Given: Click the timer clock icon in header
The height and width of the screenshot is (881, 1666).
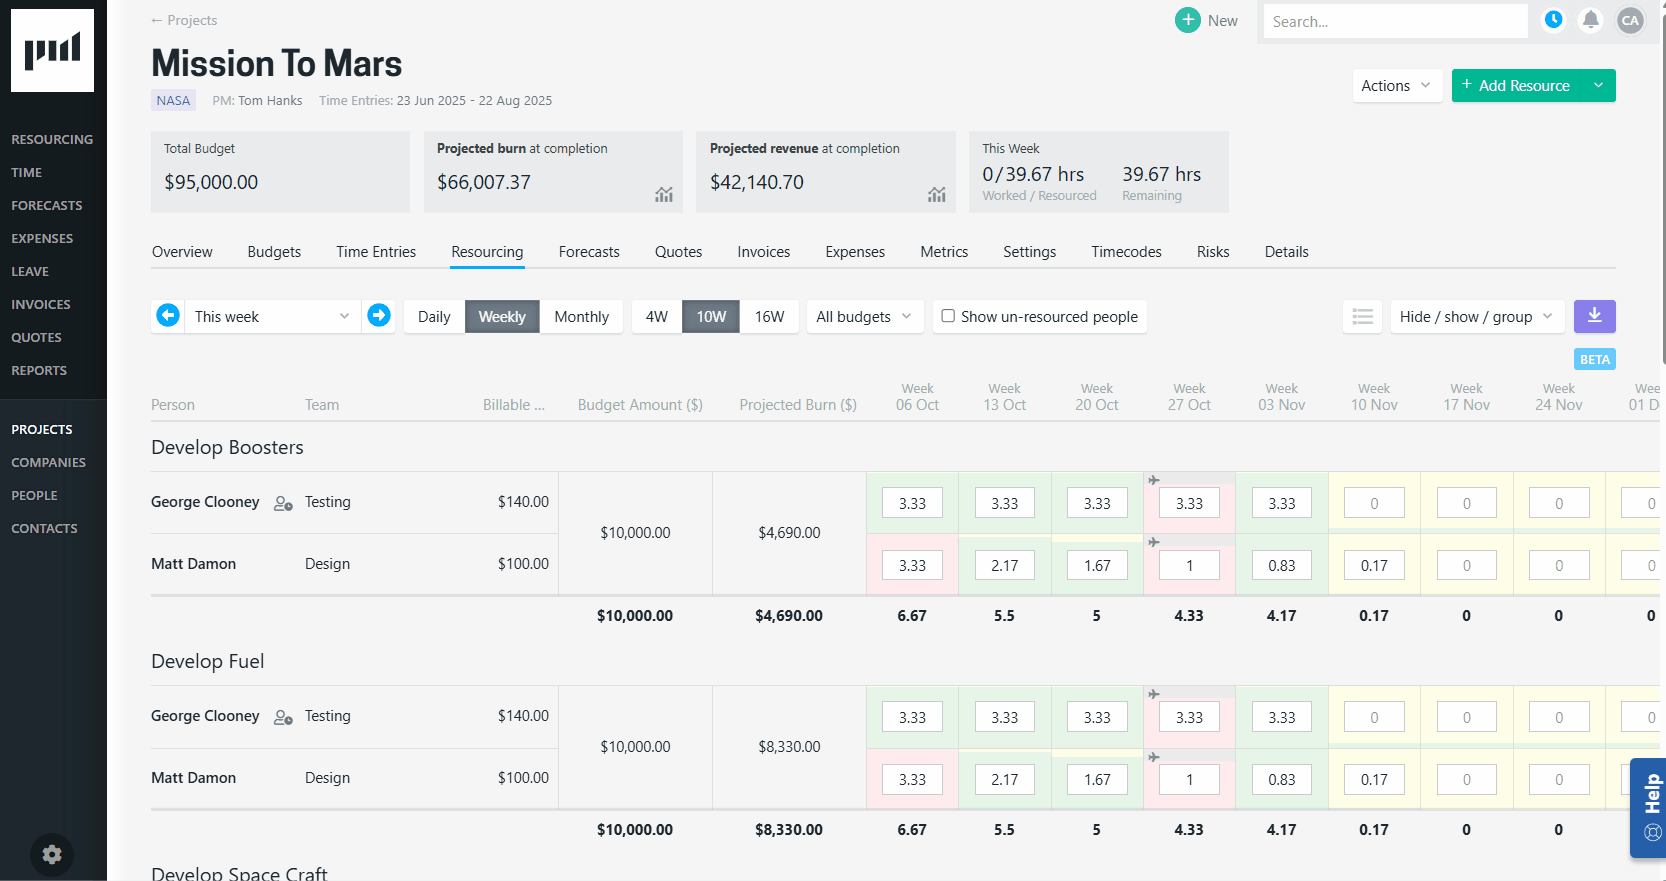Looking at the screenshot, I should tap(1553, 20).
